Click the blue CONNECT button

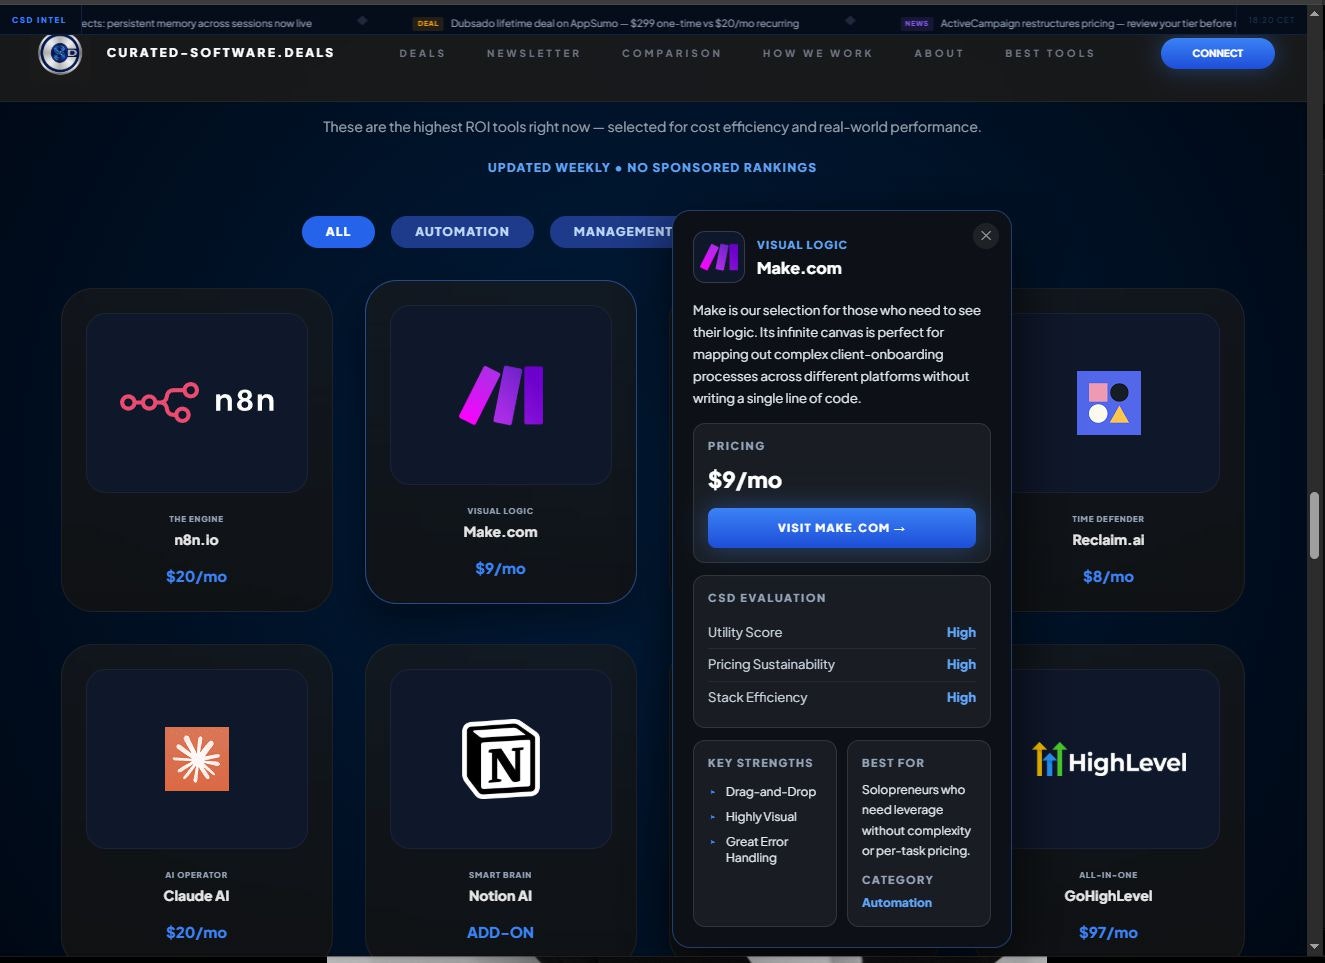click(x=1217, y=53)
